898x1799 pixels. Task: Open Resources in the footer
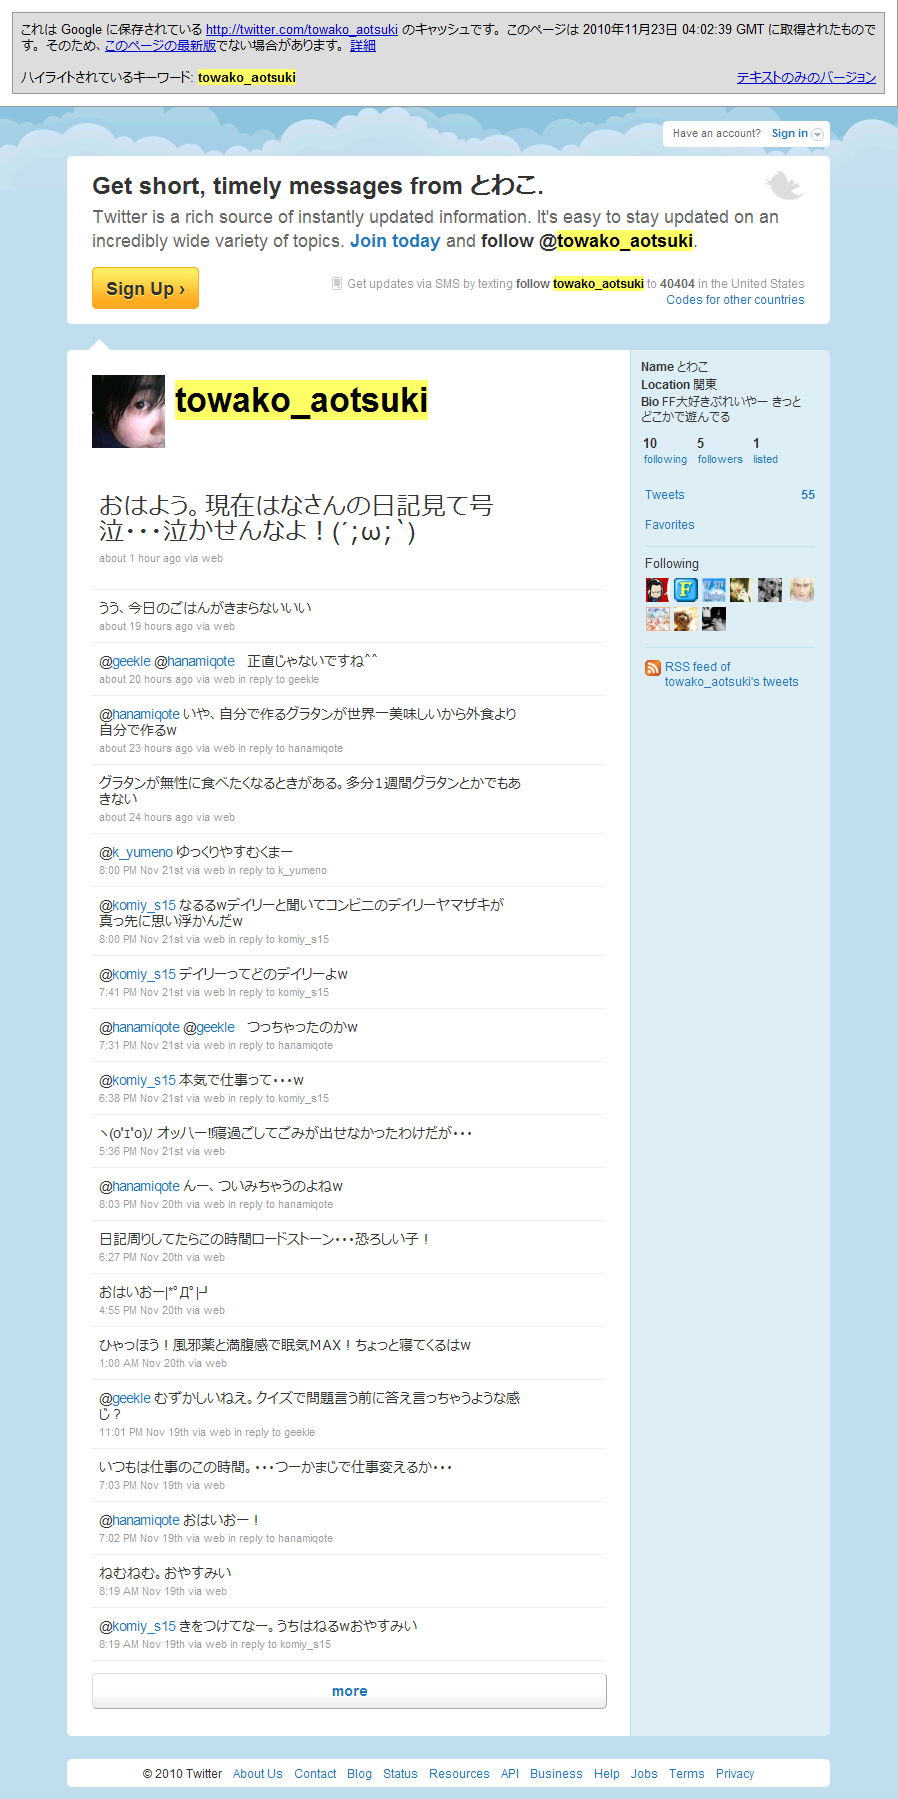459,1774
